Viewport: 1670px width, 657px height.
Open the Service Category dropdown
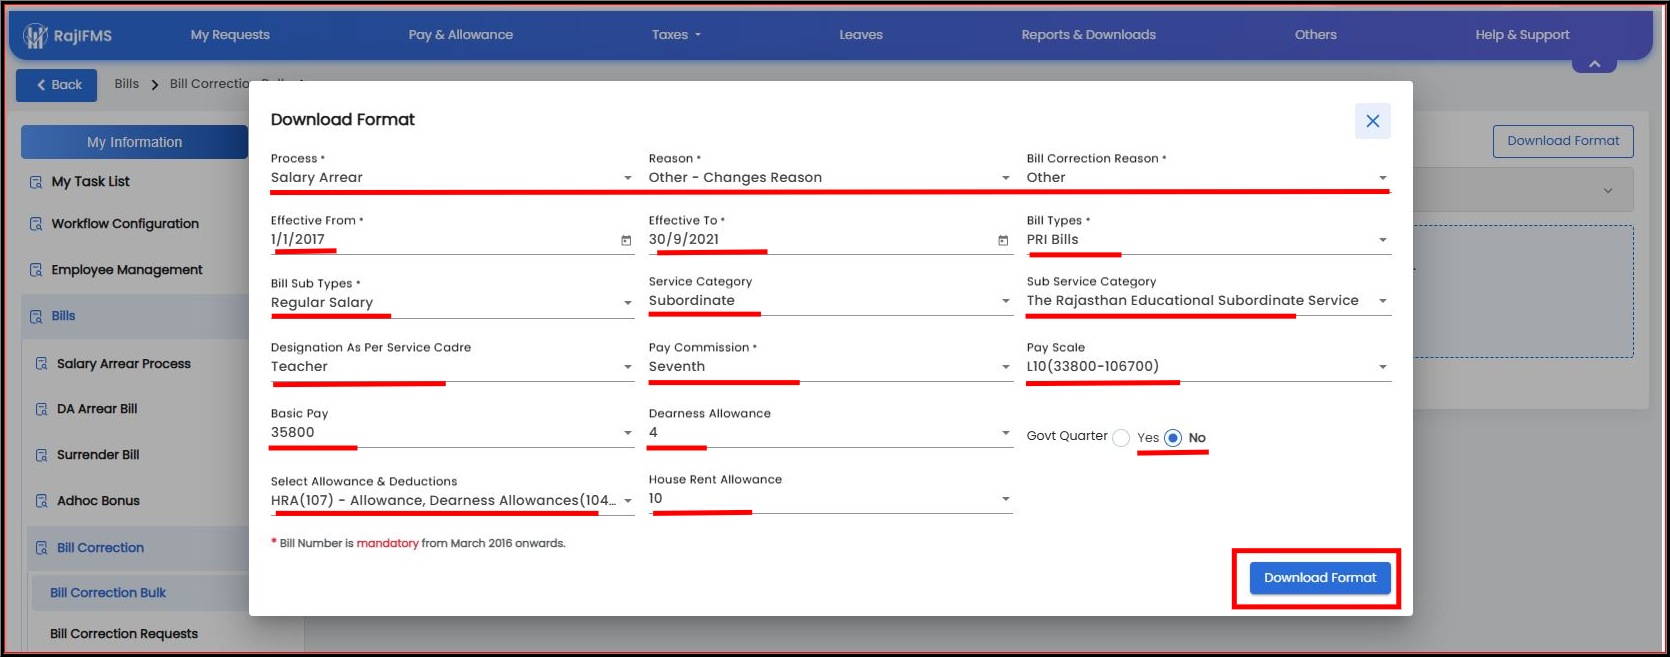tap(830, 301)
